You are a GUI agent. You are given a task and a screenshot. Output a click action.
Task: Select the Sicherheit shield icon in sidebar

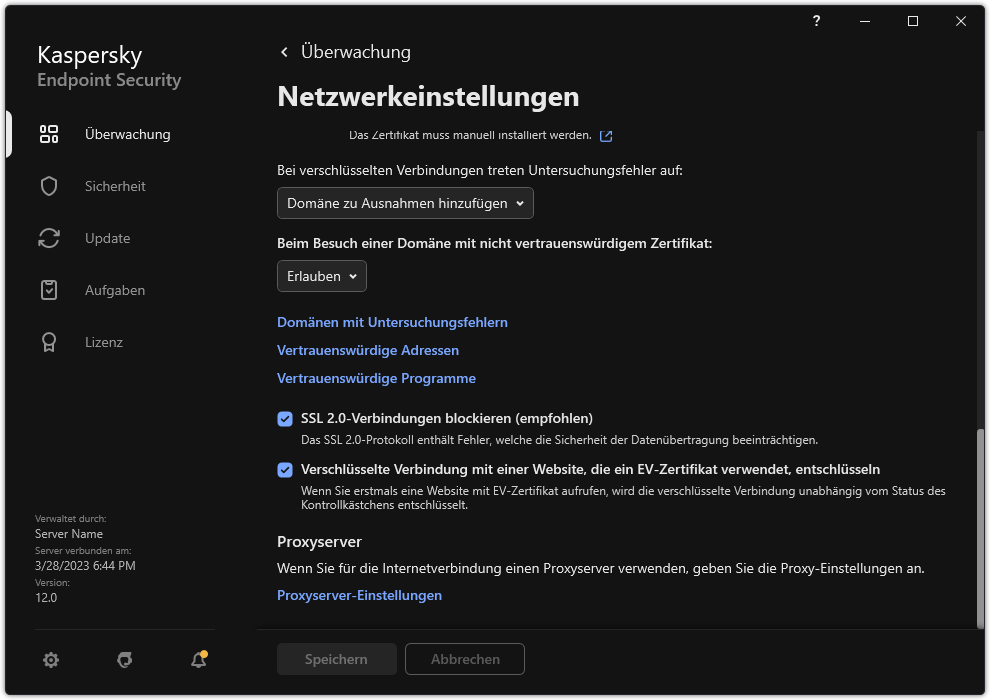(x=49, y=186)
